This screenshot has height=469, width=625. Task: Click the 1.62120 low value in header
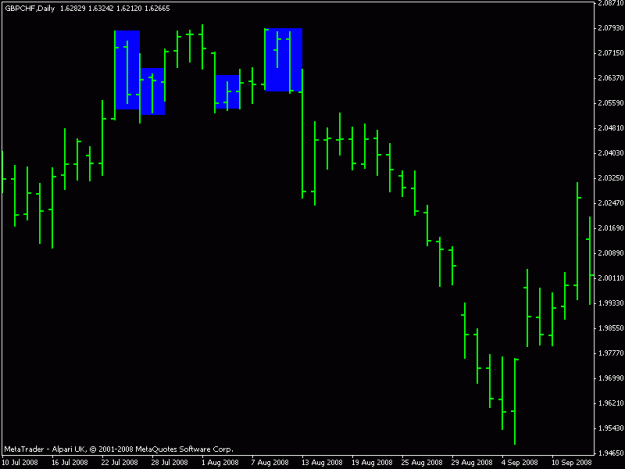129,8
